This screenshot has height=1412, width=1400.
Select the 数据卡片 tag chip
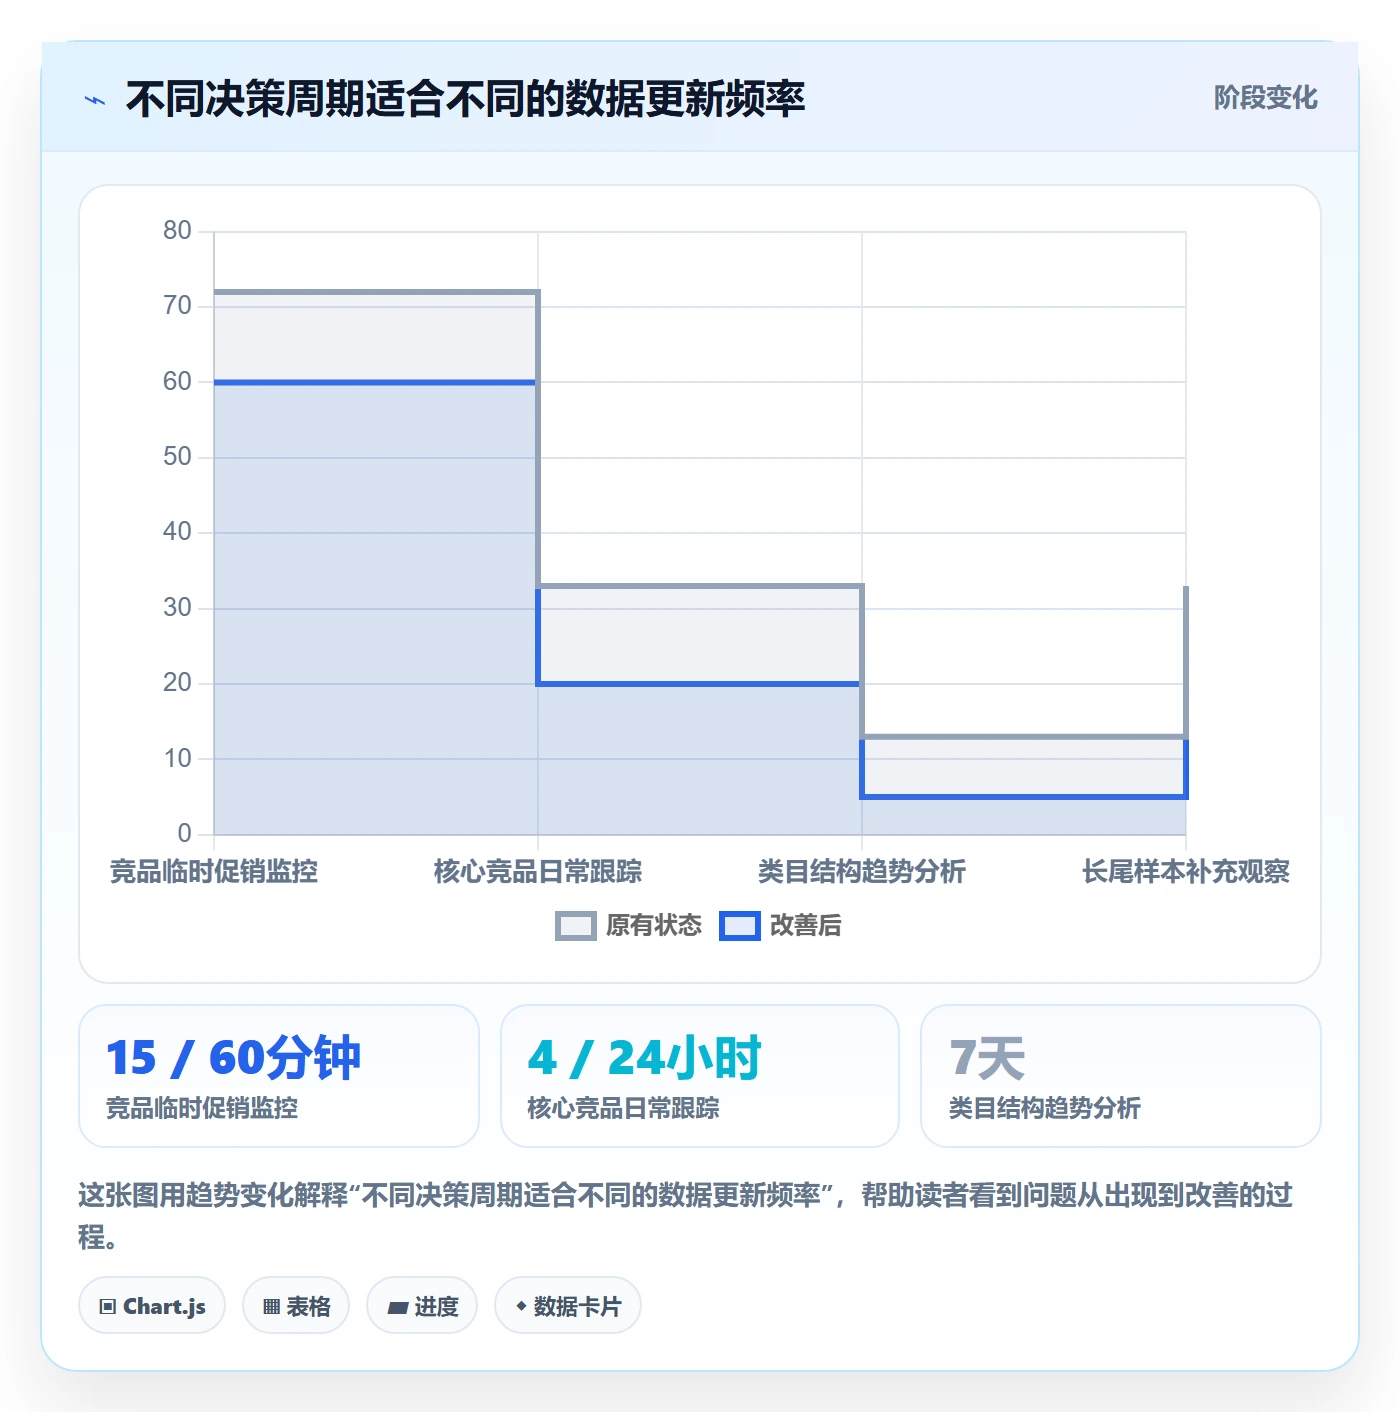click(568, 1306)
